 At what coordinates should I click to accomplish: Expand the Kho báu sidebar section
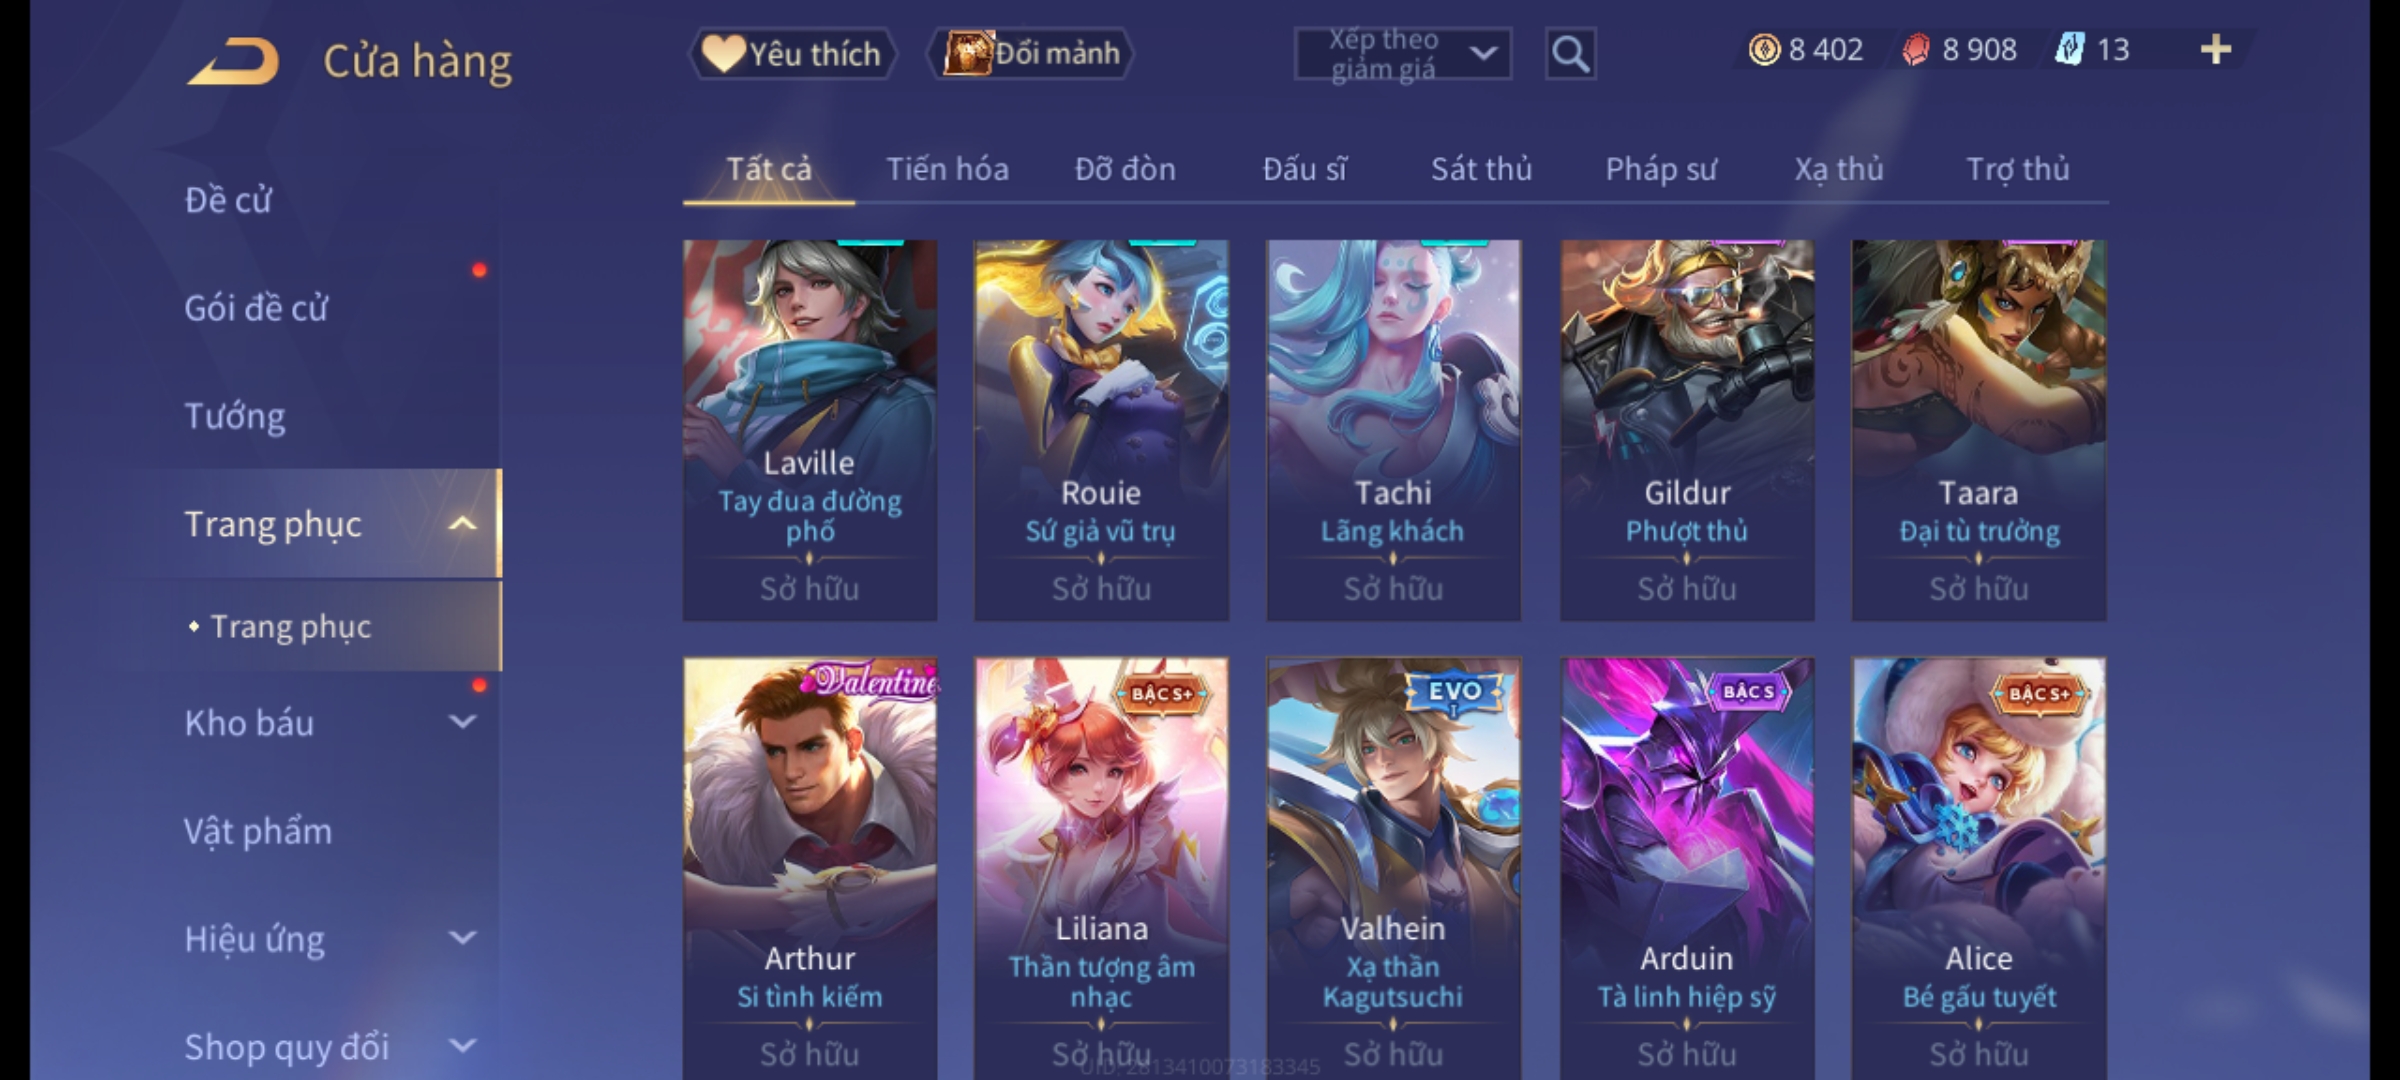462,721
